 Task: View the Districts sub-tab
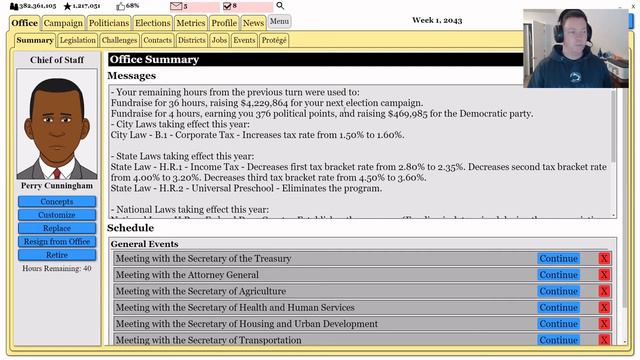click(x=191, y=40)
